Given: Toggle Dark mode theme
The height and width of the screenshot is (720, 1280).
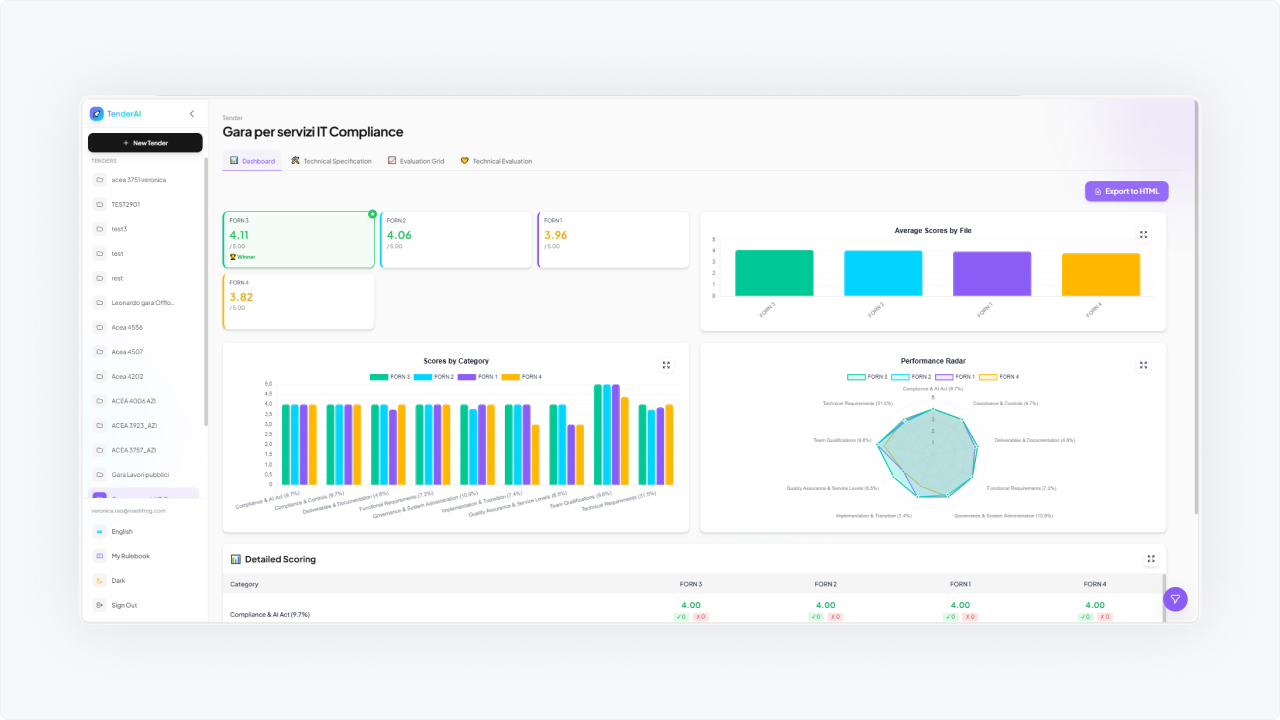Looking at the screenshot, I should [99, 581].
